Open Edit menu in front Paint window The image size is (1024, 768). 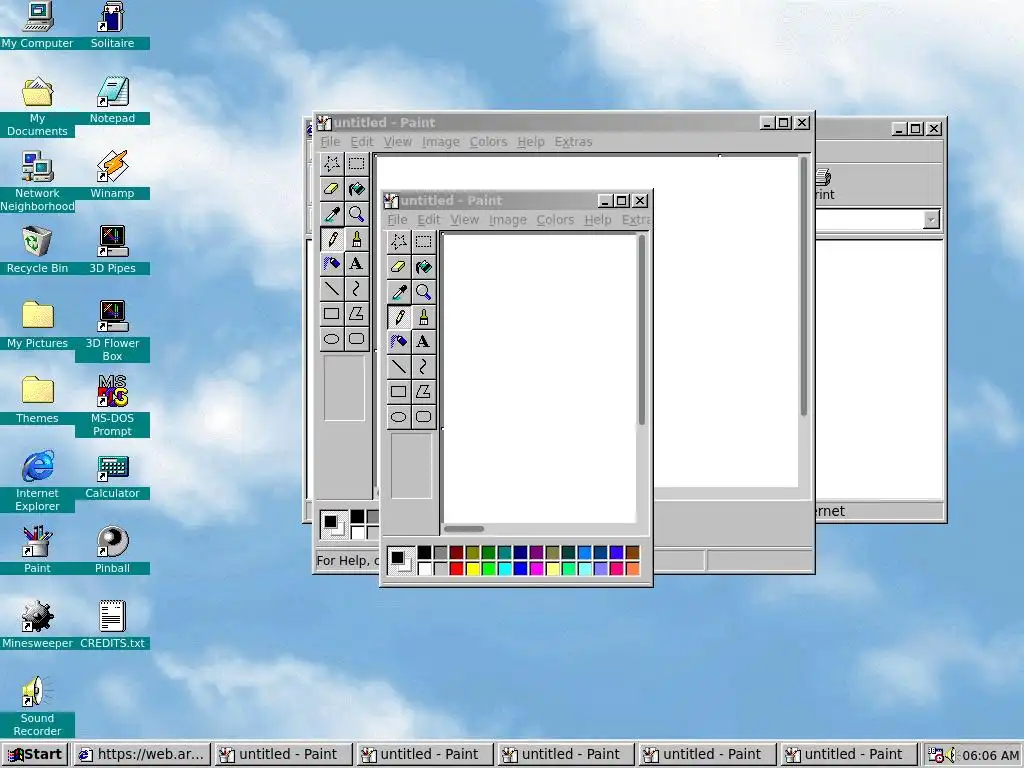pyautogui.click(x=428, y=220)
